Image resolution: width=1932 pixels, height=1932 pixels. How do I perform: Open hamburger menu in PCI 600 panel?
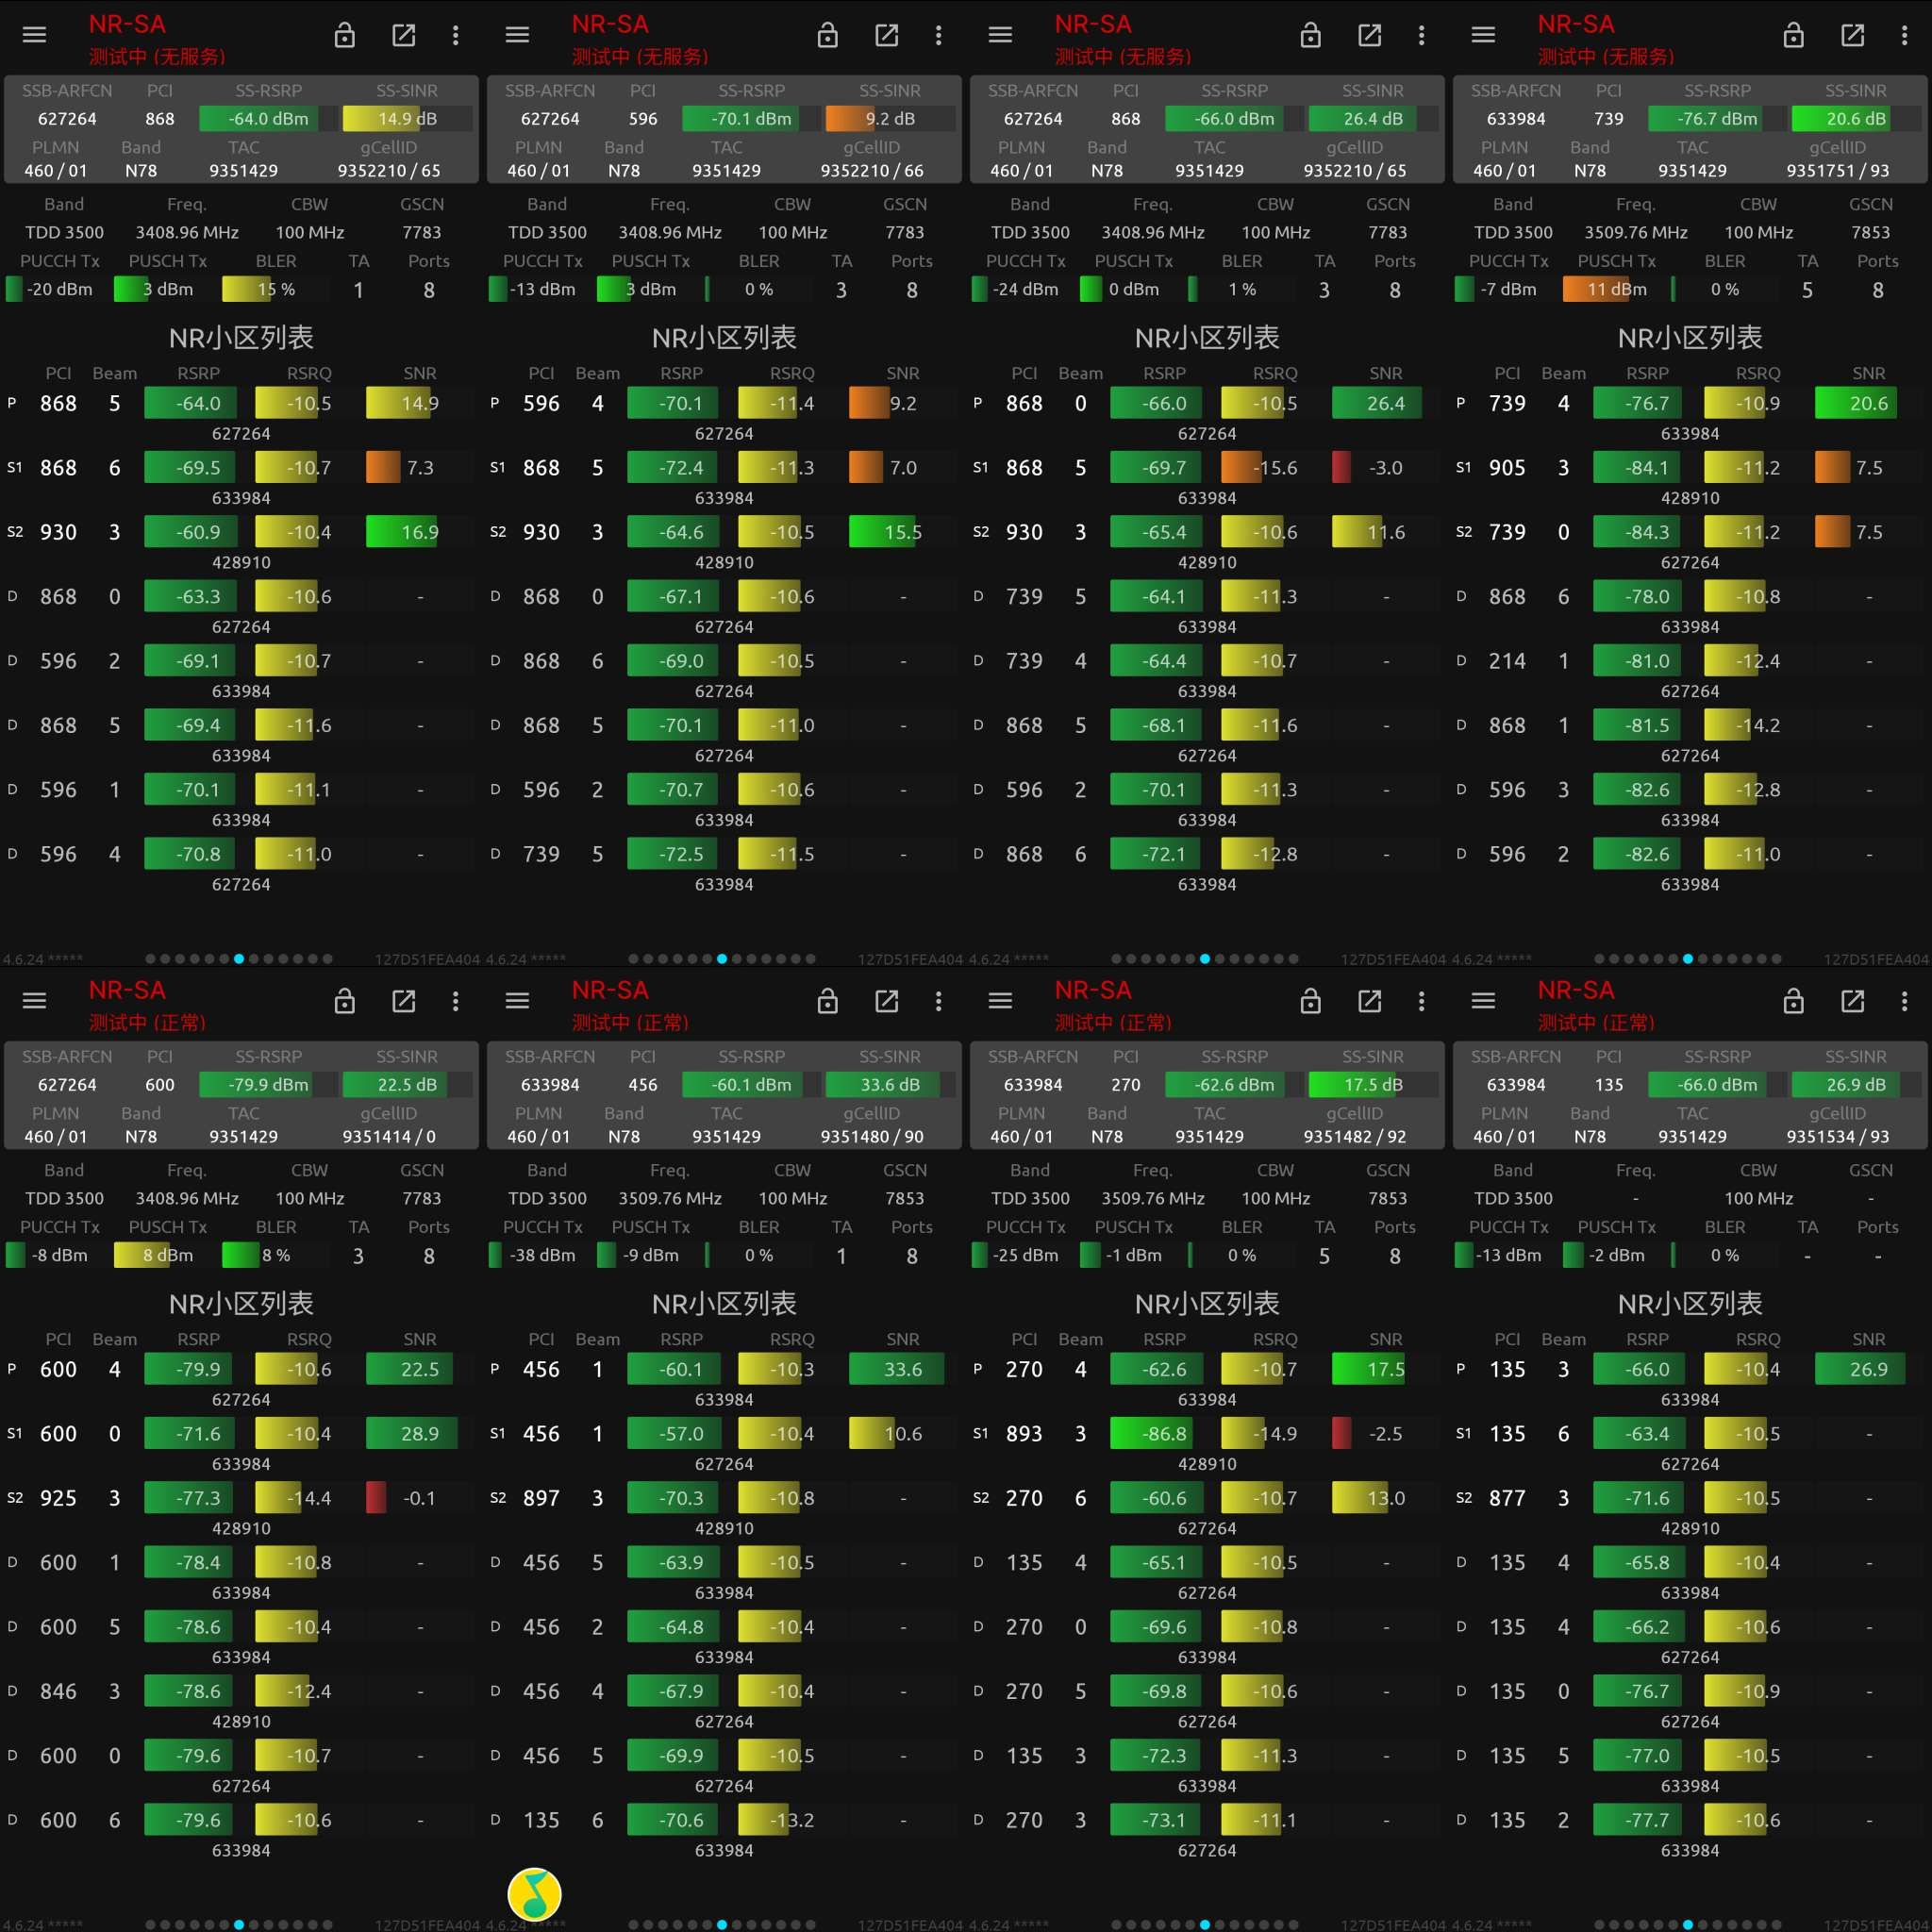pos(34,1001)
